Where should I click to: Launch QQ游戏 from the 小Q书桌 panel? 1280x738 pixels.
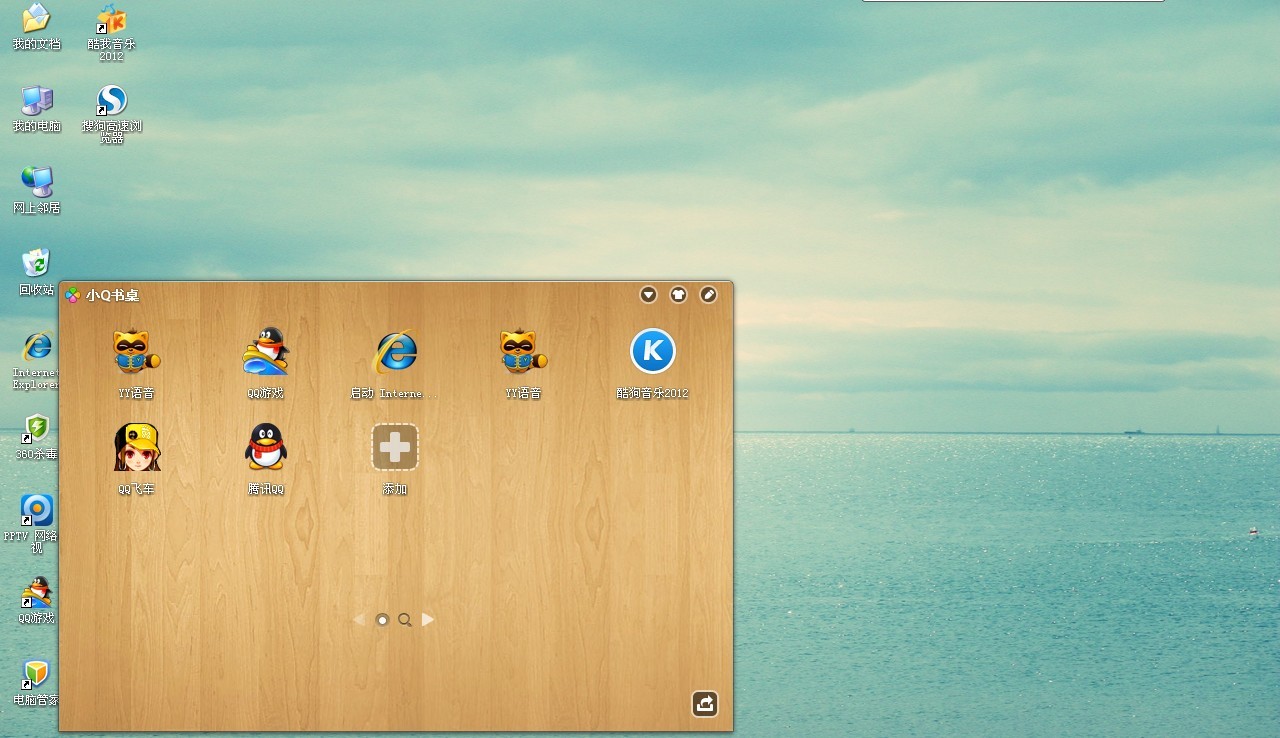pyautogui.click(x=265, y=352)
